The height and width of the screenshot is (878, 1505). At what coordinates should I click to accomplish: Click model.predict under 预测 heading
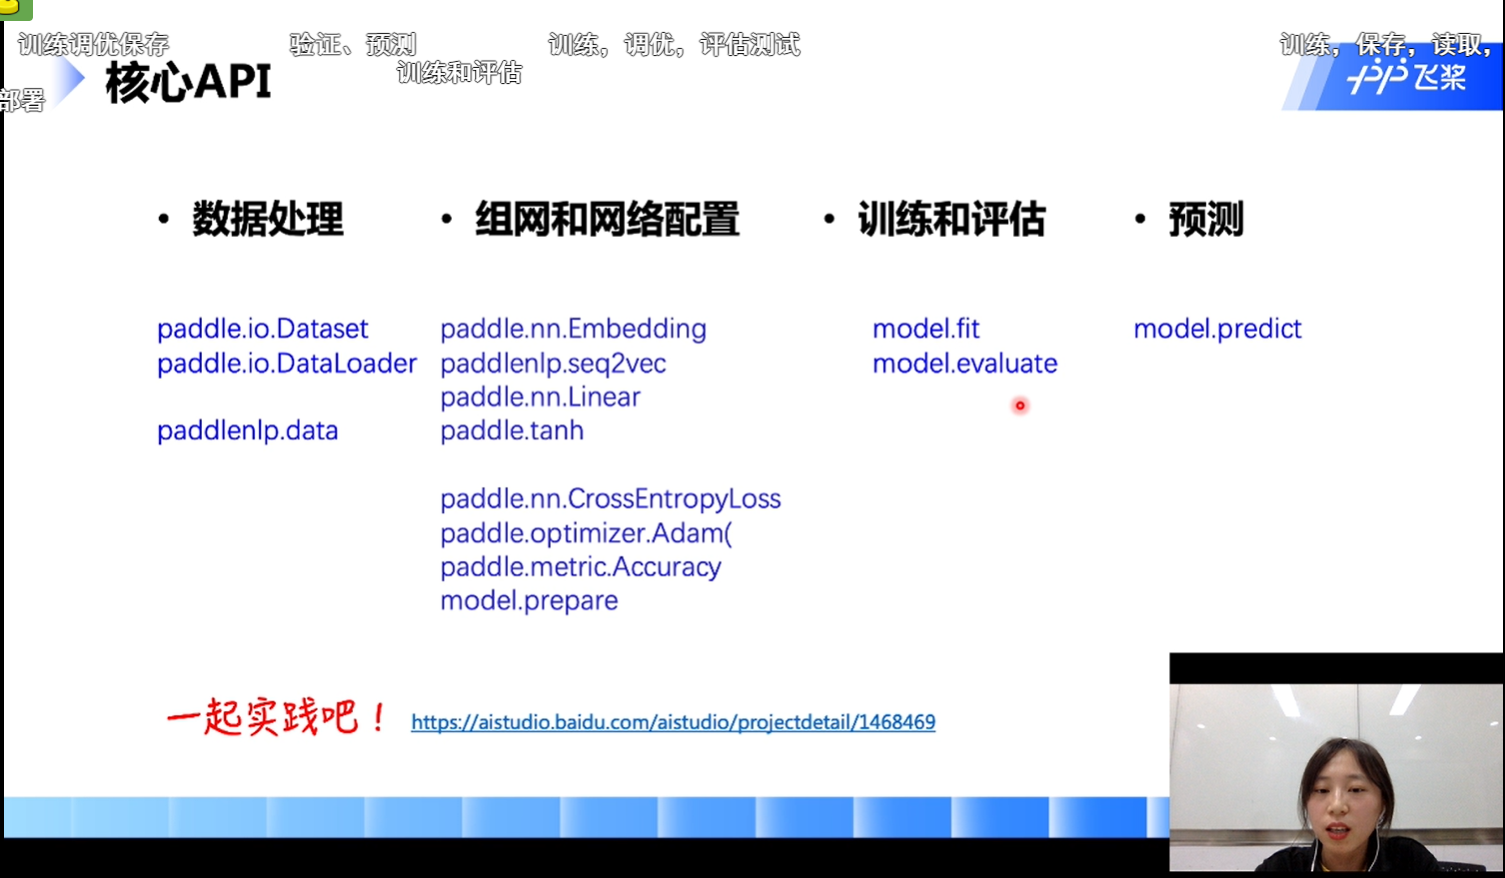[x=1217, y=329]
